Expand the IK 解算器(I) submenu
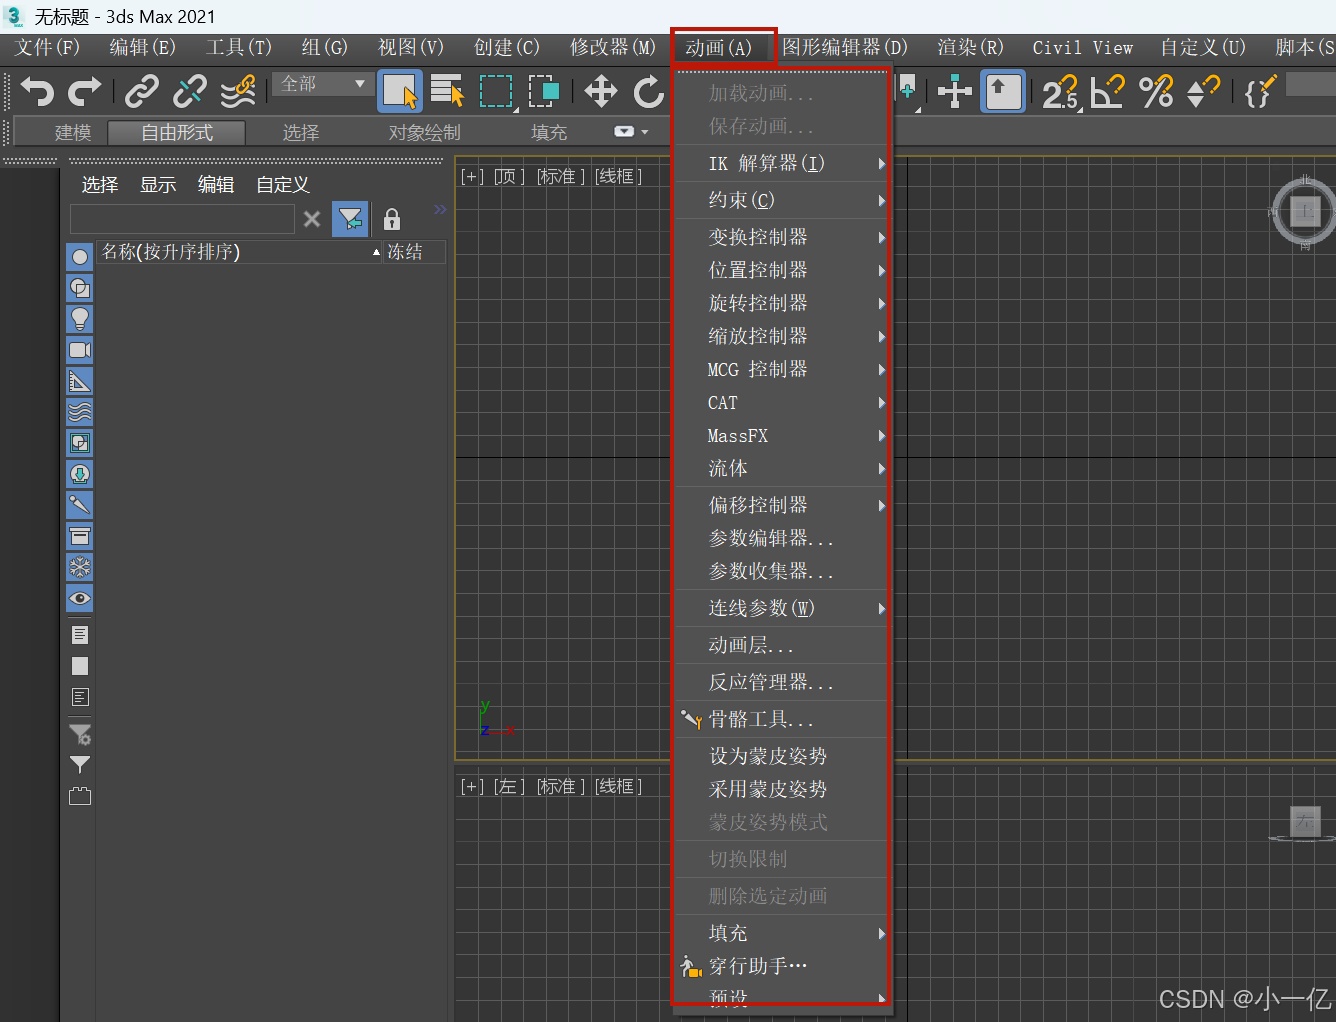The height and width of the screenshot is (1022, 1336). pyautogui.click(x=782, y=163)
